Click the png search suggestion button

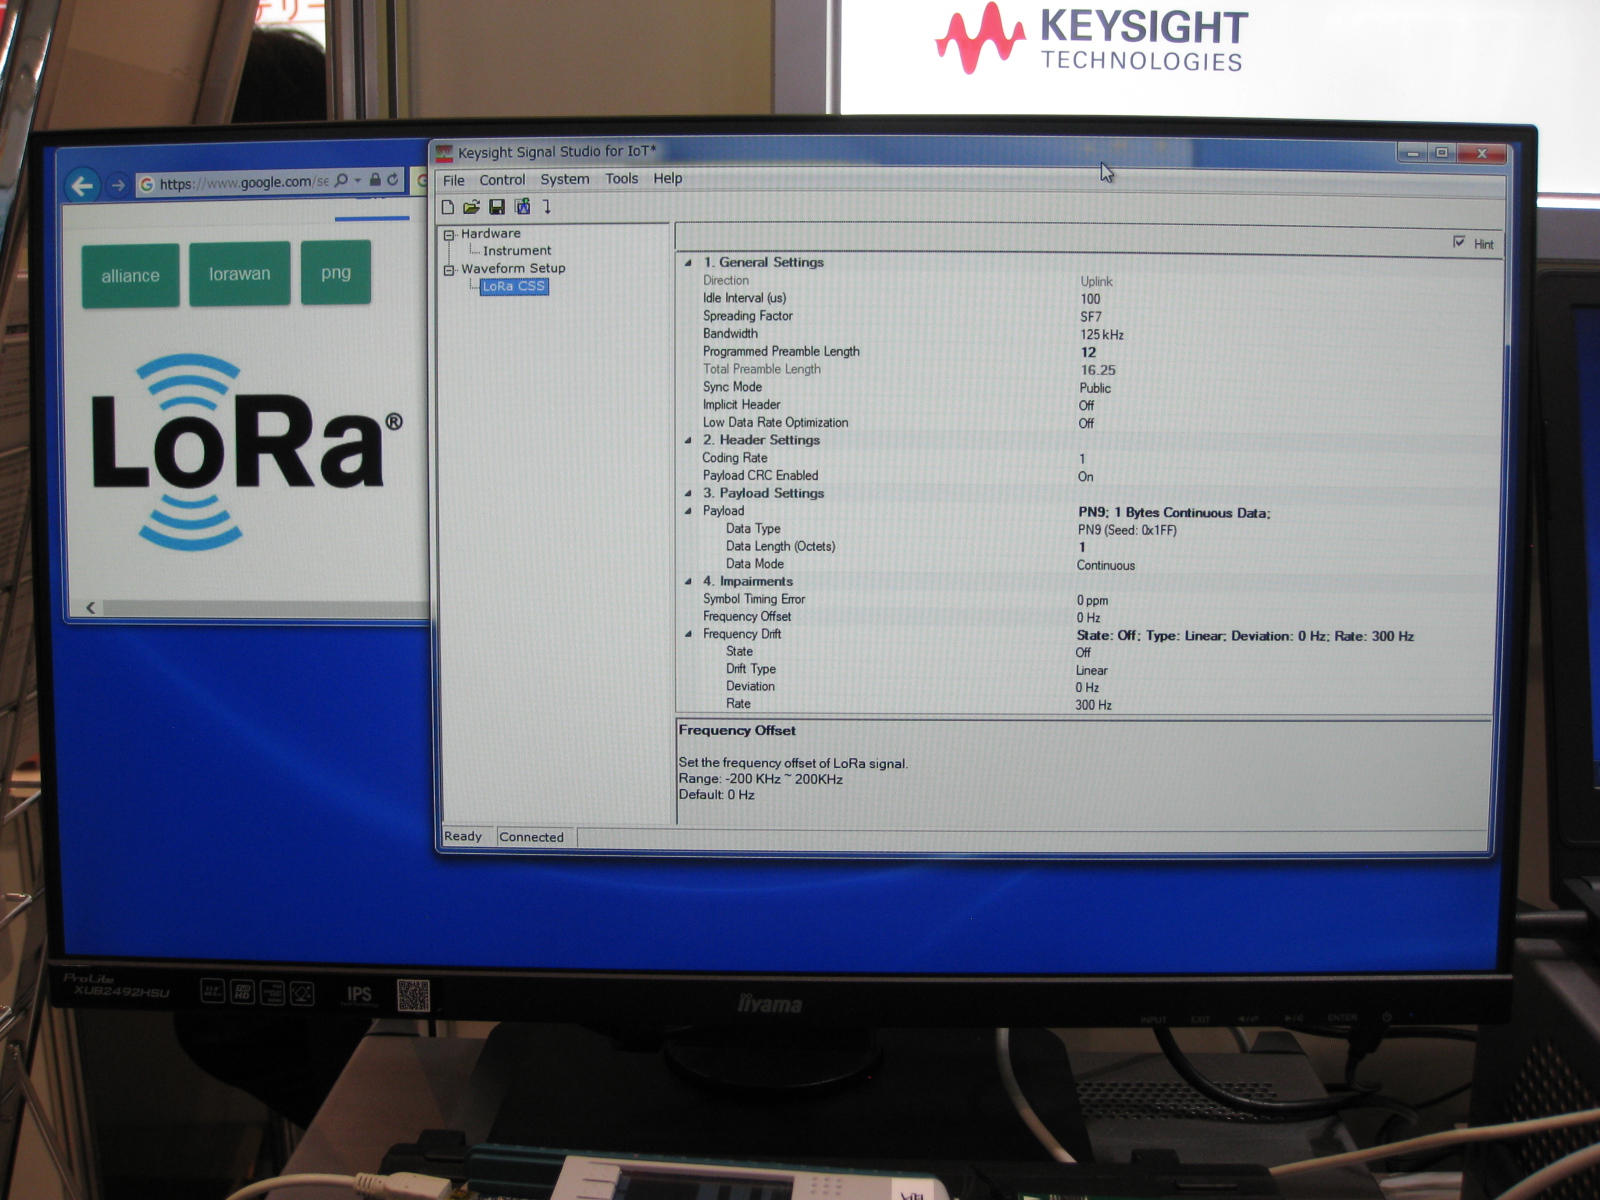click(336, 272)
